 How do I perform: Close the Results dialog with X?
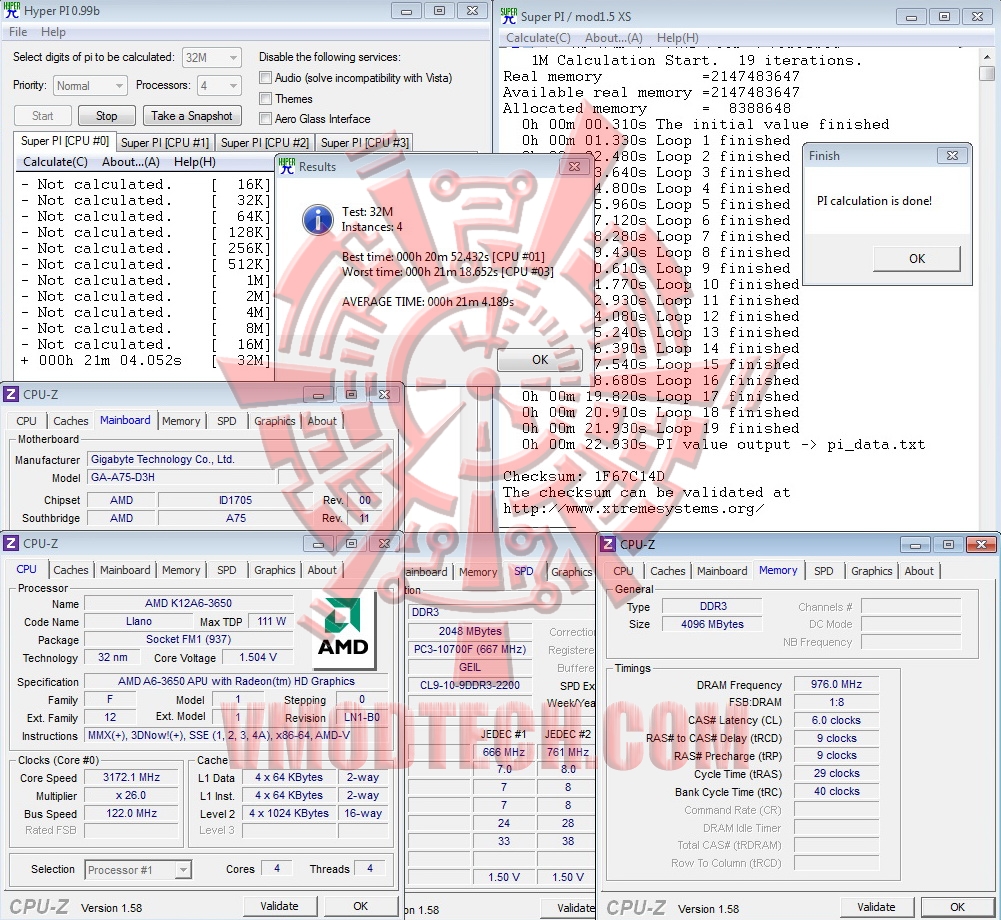coord(575,166)
